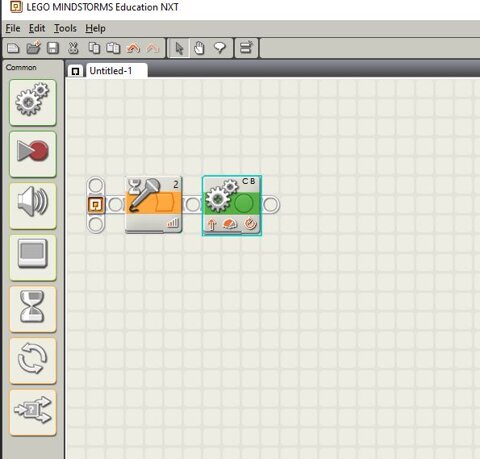This screenshot has width=480, height=459.
Task: Open the File menu
Action: (x=13, y=28)
